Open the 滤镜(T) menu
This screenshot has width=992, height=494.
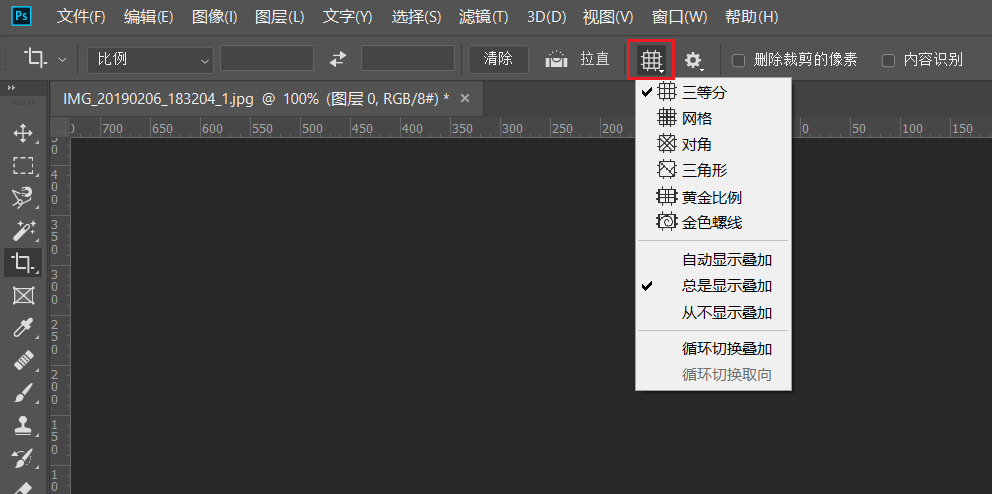click(483, 17)
